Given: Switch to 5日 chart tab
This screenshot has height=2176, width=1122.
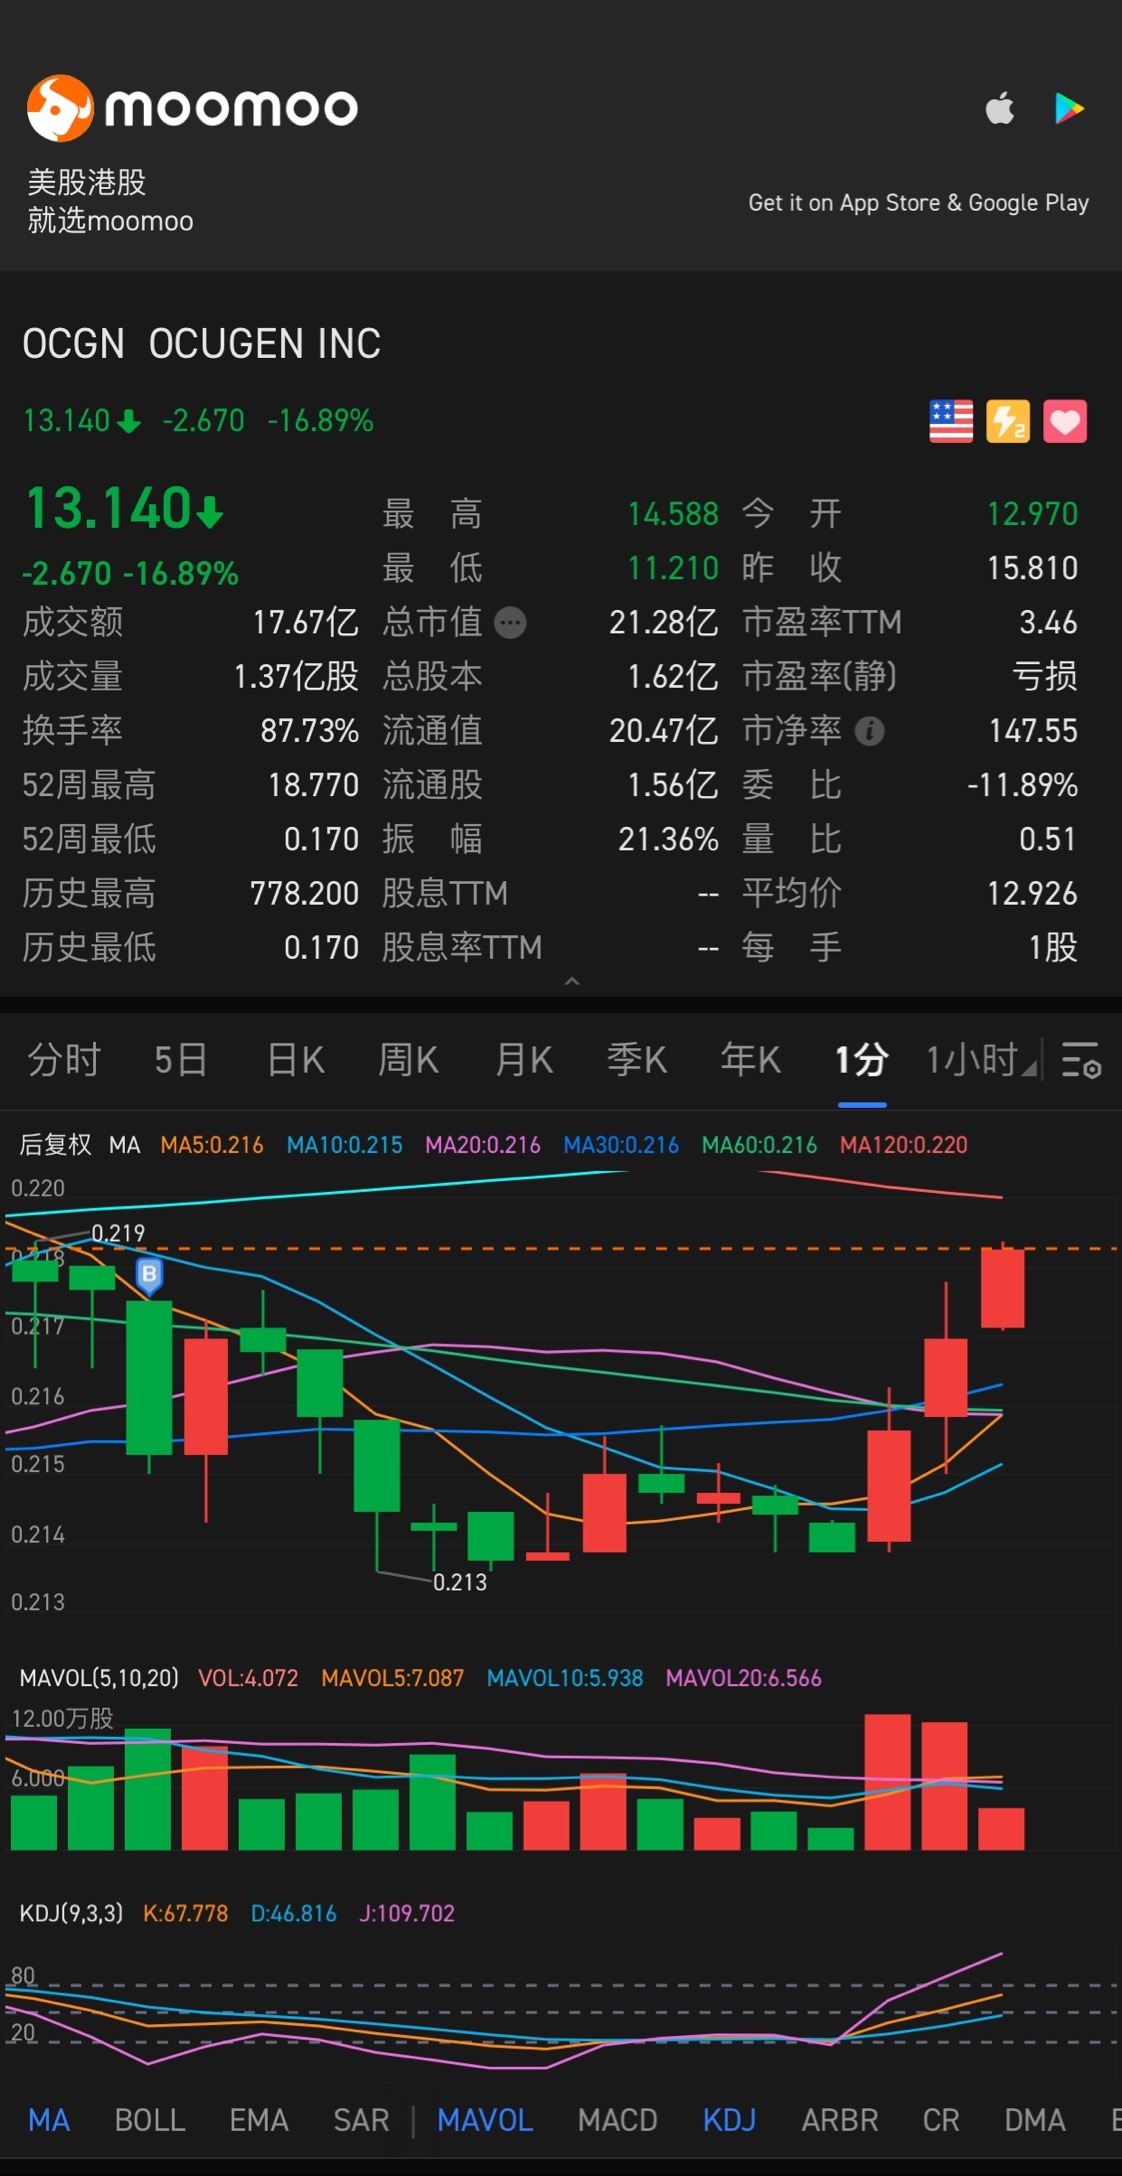Looking at the screenshot, I should 181,1059.
